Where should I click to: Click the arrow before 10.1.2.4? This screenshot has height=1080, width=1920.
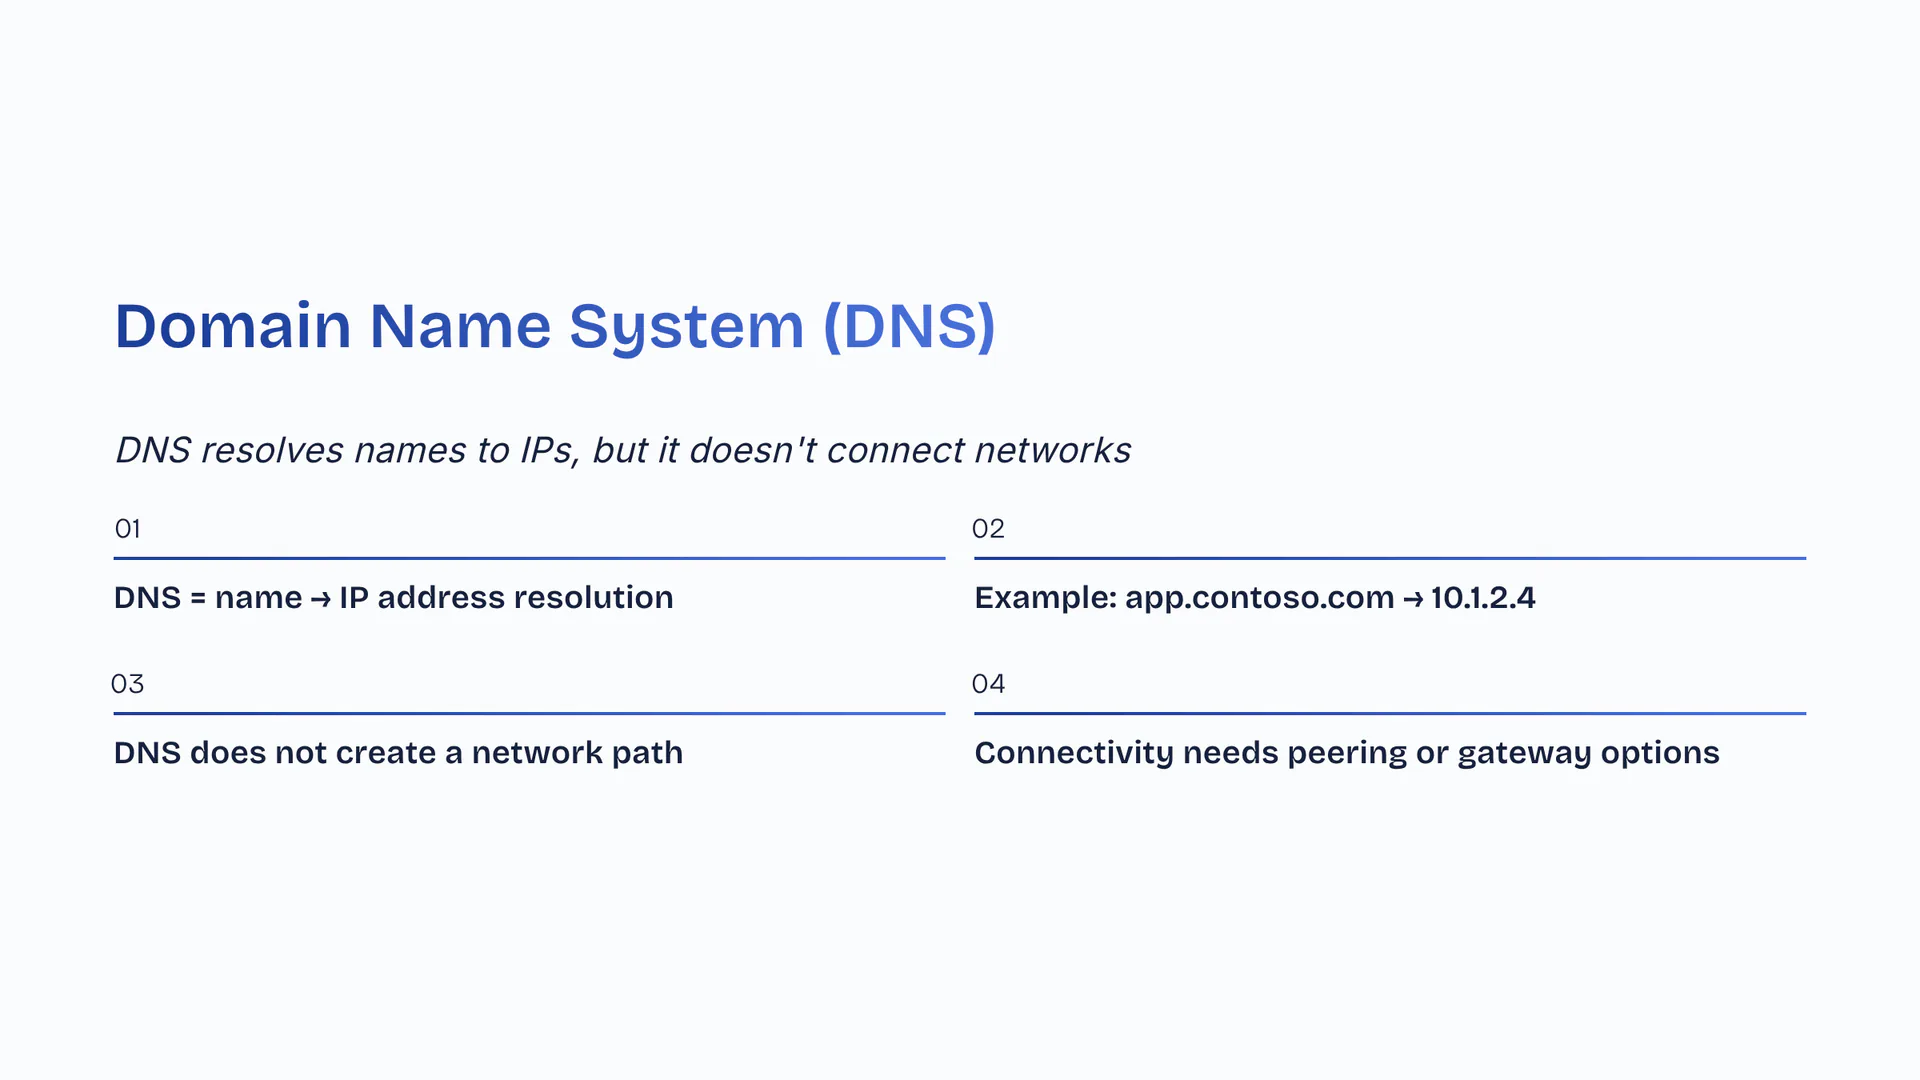(1412, 599)
